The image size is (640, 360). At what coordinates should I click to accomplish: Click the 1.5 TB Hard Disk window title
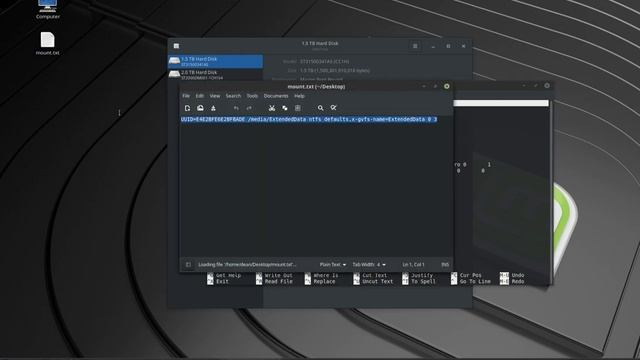(320, 43)
